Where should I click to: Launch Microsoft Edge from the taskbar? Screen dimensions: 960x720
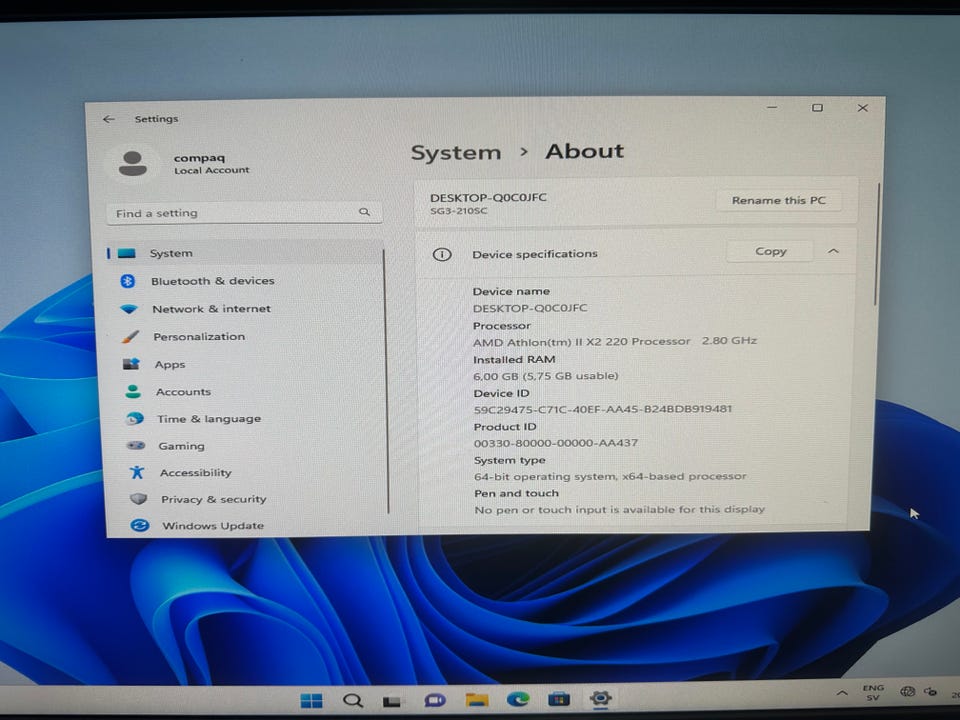pos(518,699)
